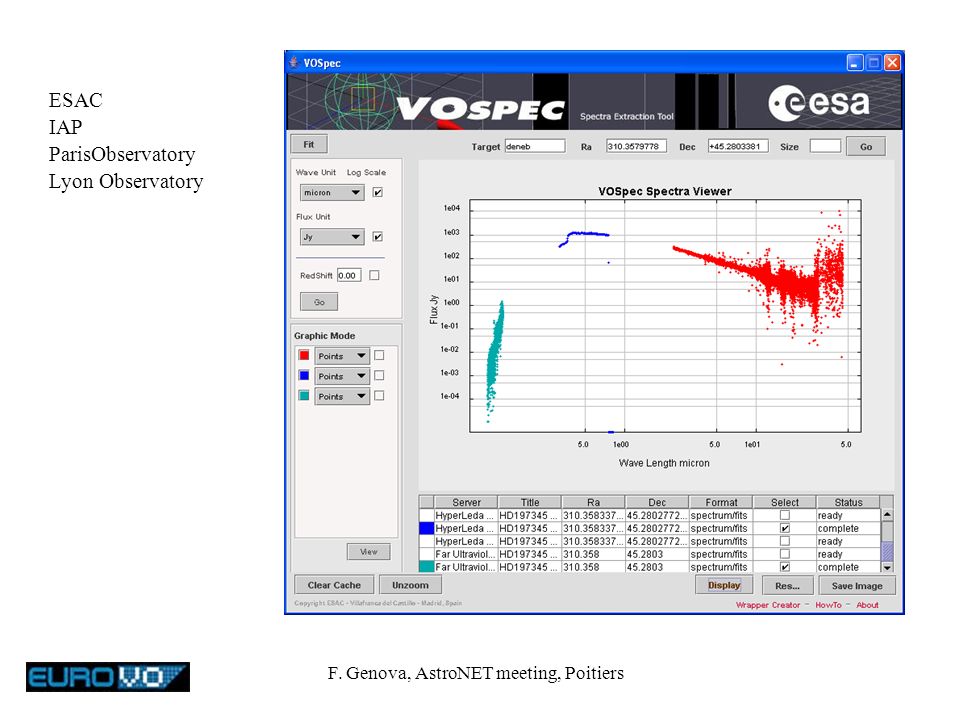Click the Dec coordinate input field
Viewport: 960px width, 720px height.
pyautogui.click(x=738, y=146)
